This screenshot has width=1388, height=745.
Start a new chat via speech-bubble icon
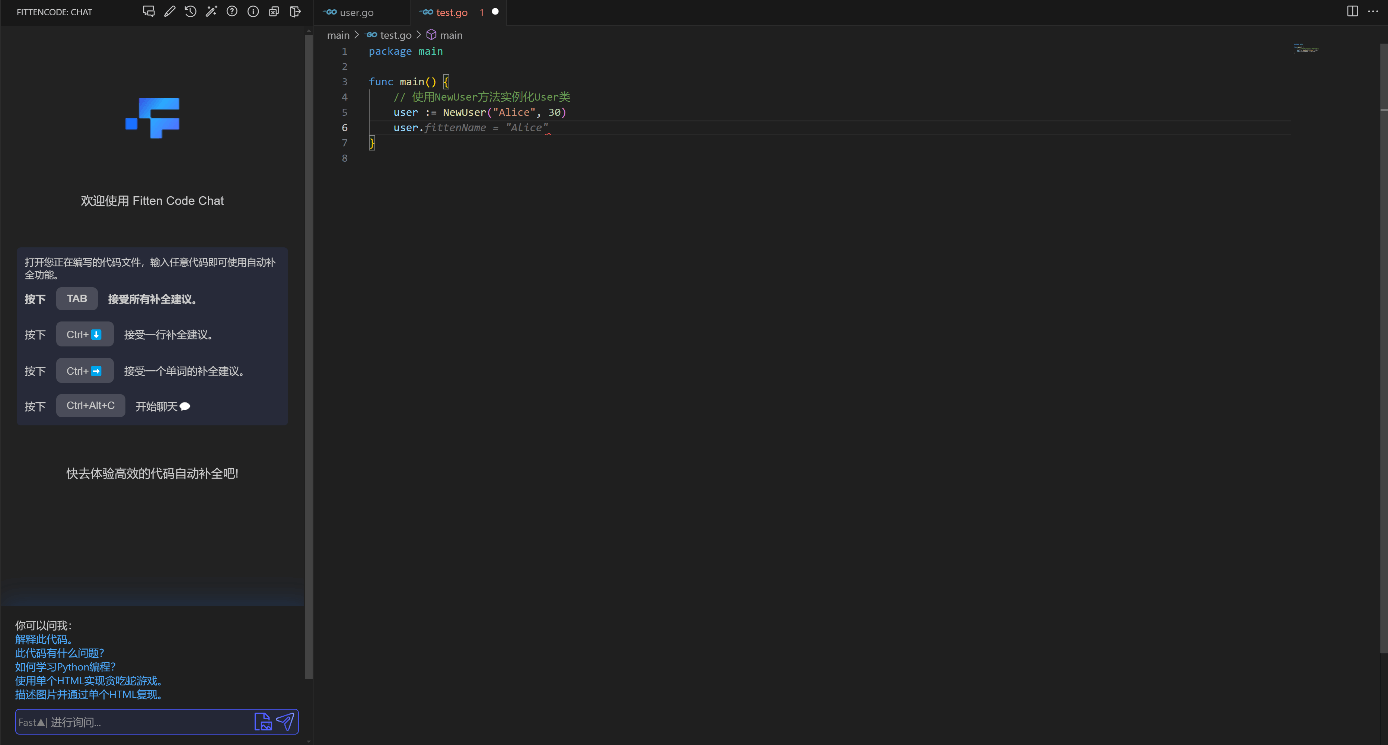click(149, 12)
